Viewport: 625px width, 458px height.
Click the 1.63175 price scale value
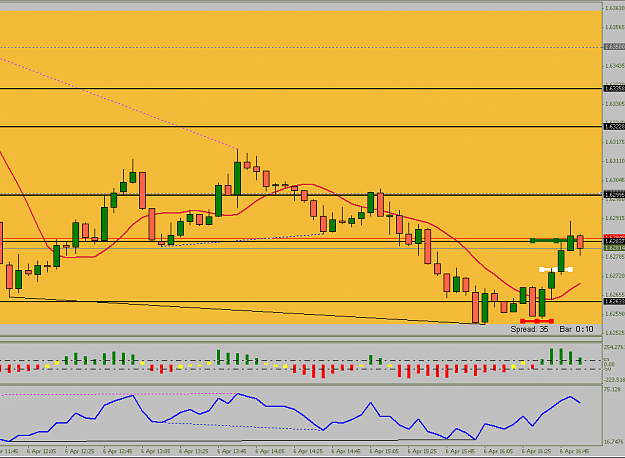pos(615,142)
